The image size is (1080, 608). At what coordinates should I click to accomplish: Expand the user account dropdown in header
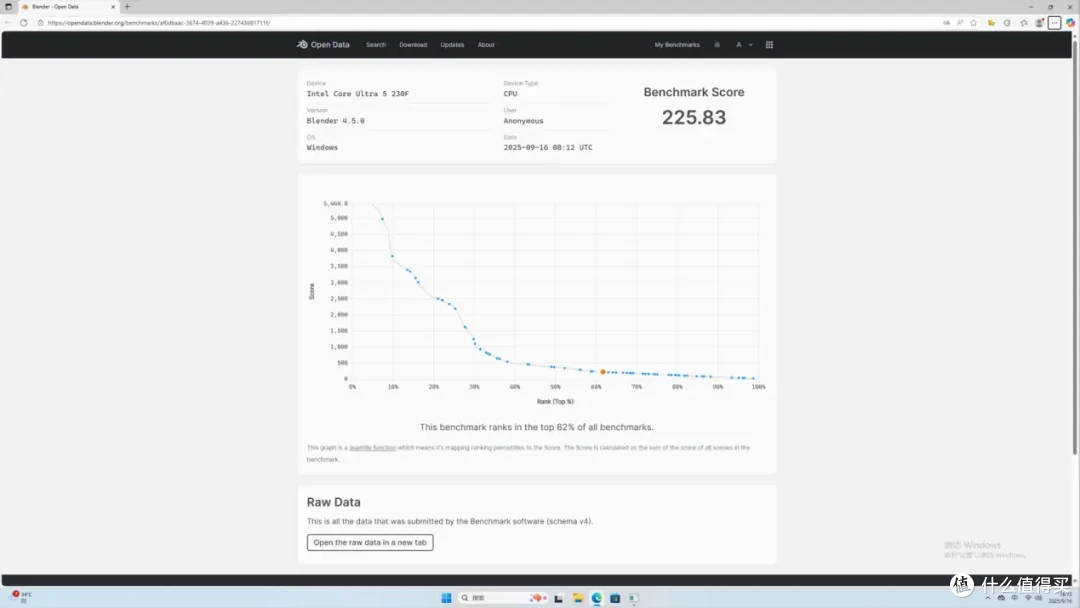tap(744, 45)
